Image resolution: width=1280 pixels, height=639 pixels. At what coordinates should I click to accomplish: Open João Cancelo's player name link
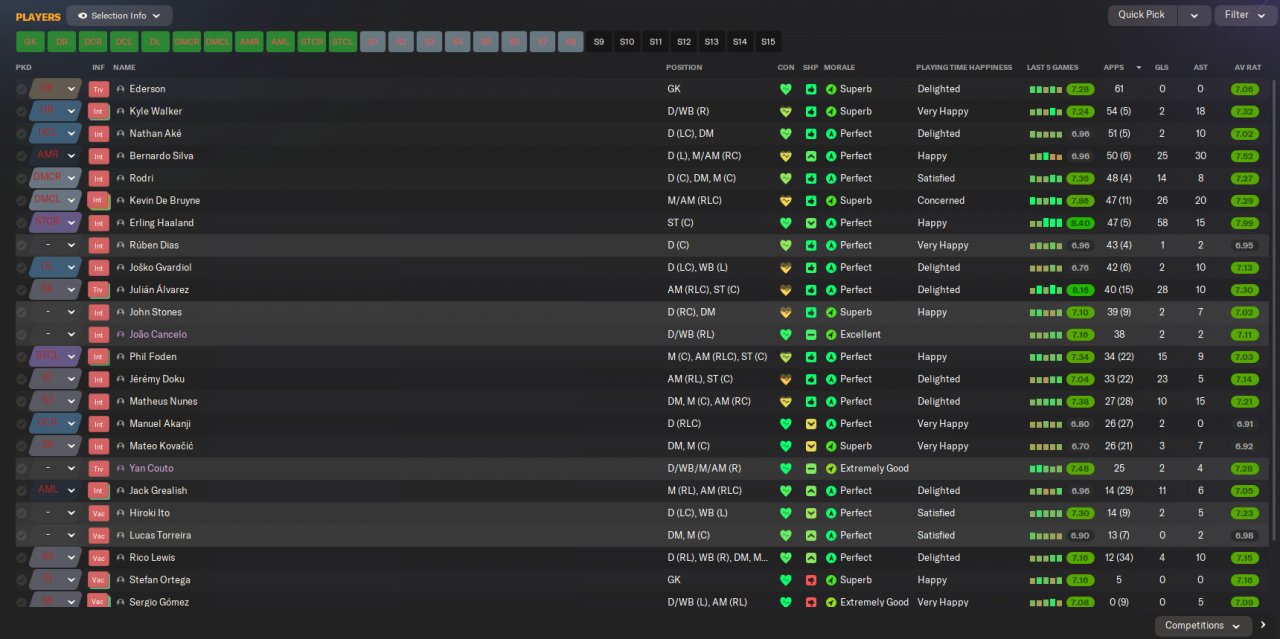click(x=158, y=334)
